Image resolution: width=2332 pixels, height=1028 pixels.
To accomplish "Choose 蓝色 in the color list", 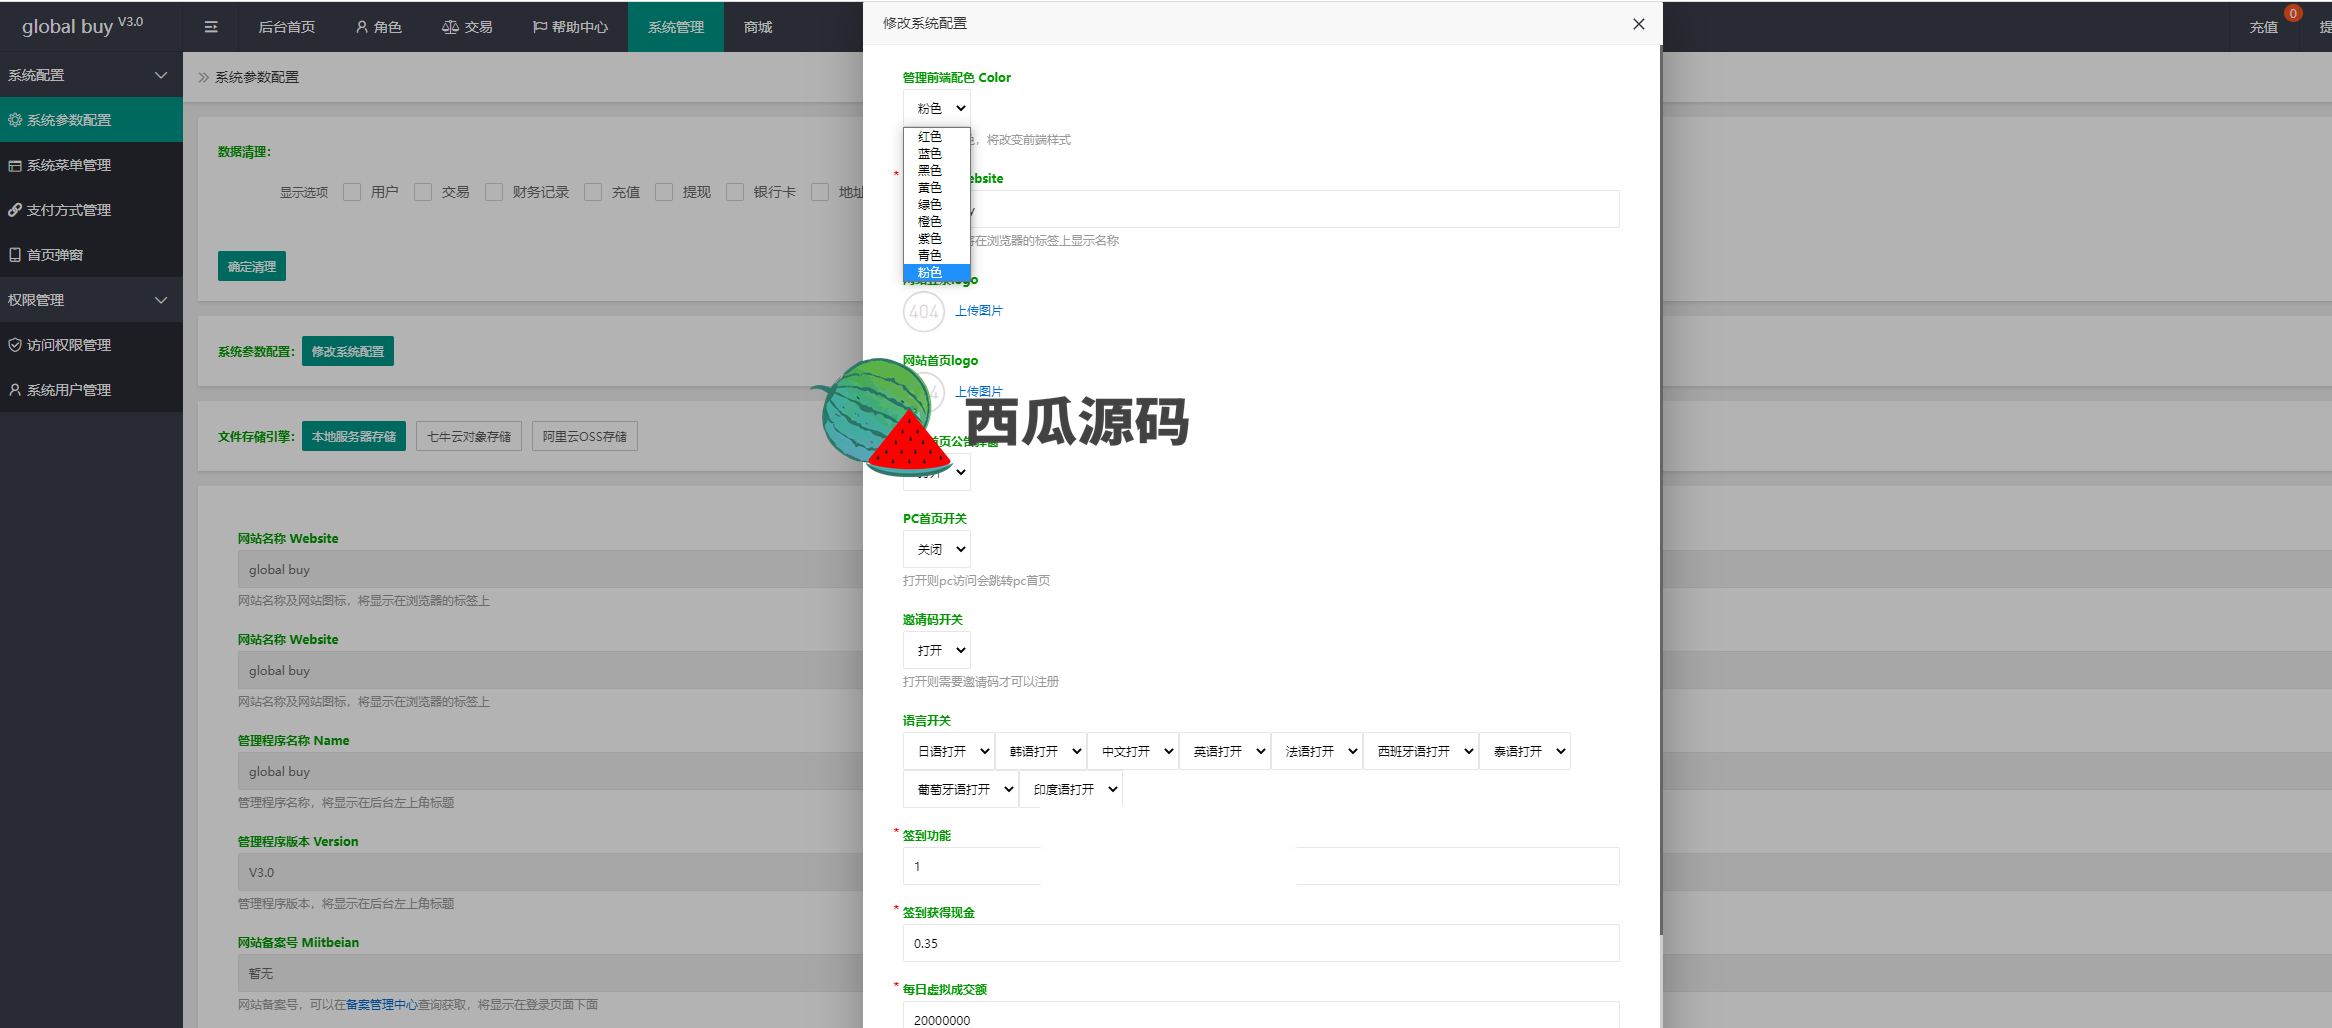I will coord(937,153).
